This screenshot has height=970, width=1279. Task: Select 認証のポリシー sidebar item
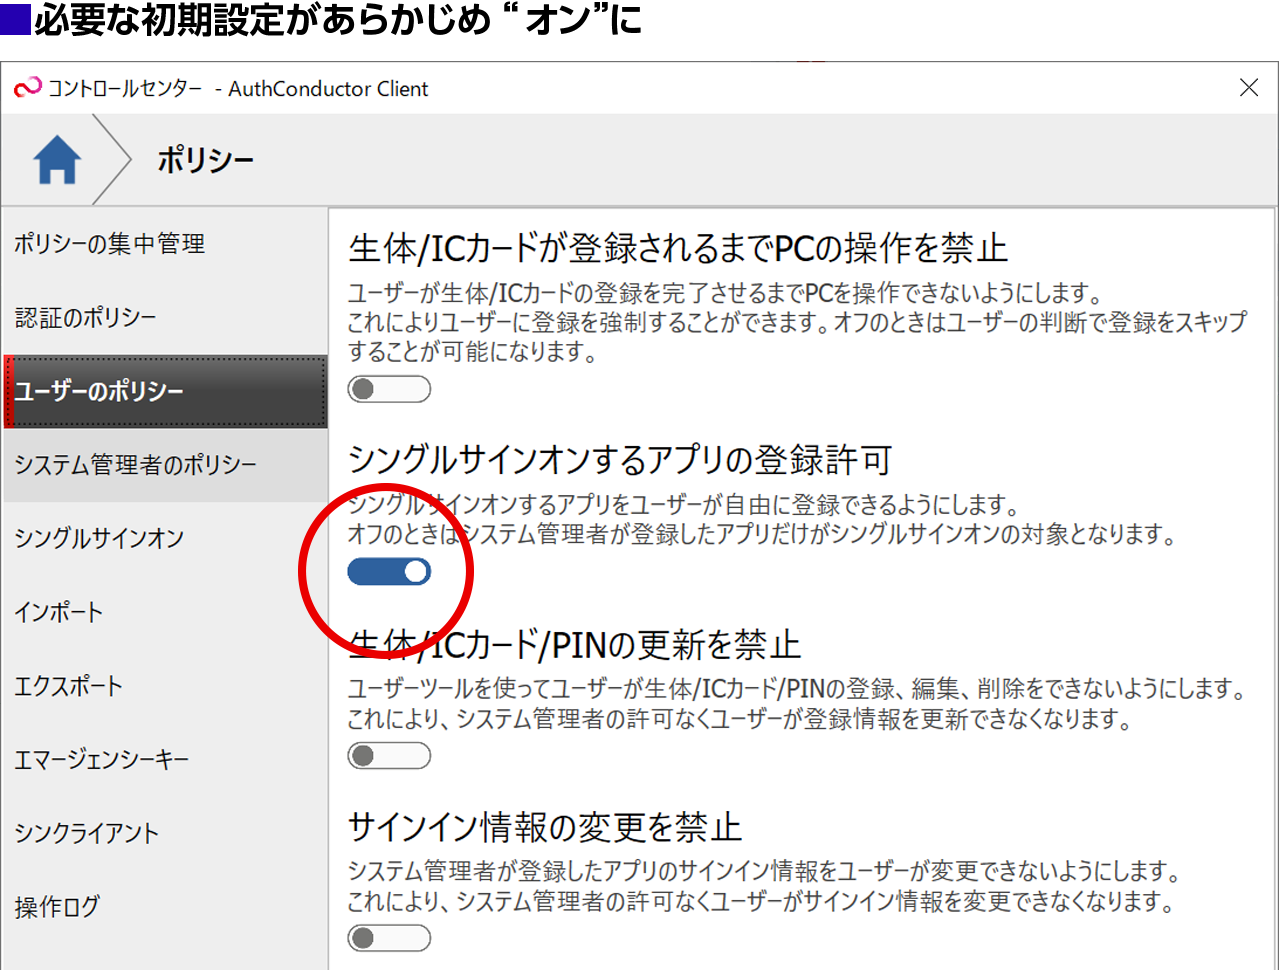click(x=86, y=318)
